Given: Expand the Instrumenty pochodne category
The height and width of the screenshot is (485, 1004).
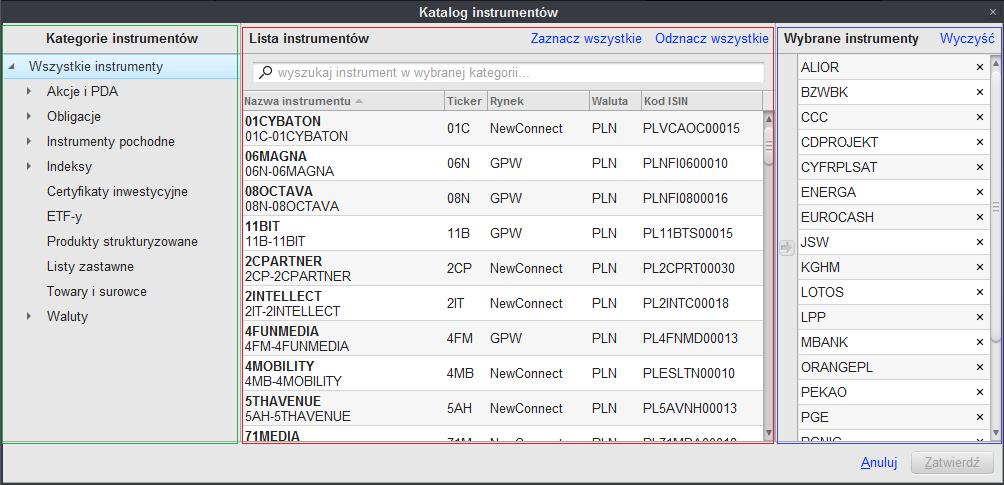Looking at the screenshot, I should [29, 142].
